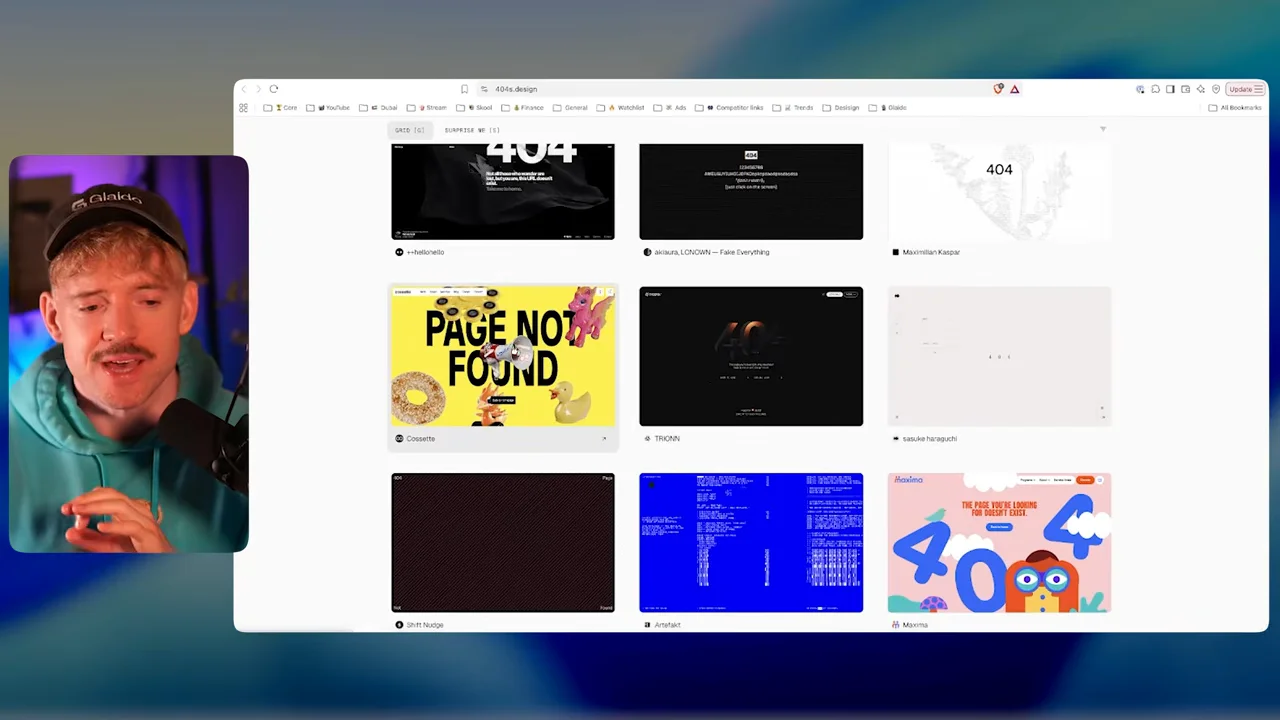Open the pink Maxima 404 thumbnail
The height and width of the screenshot is (720, 1280).
click(x=999, y=542)
